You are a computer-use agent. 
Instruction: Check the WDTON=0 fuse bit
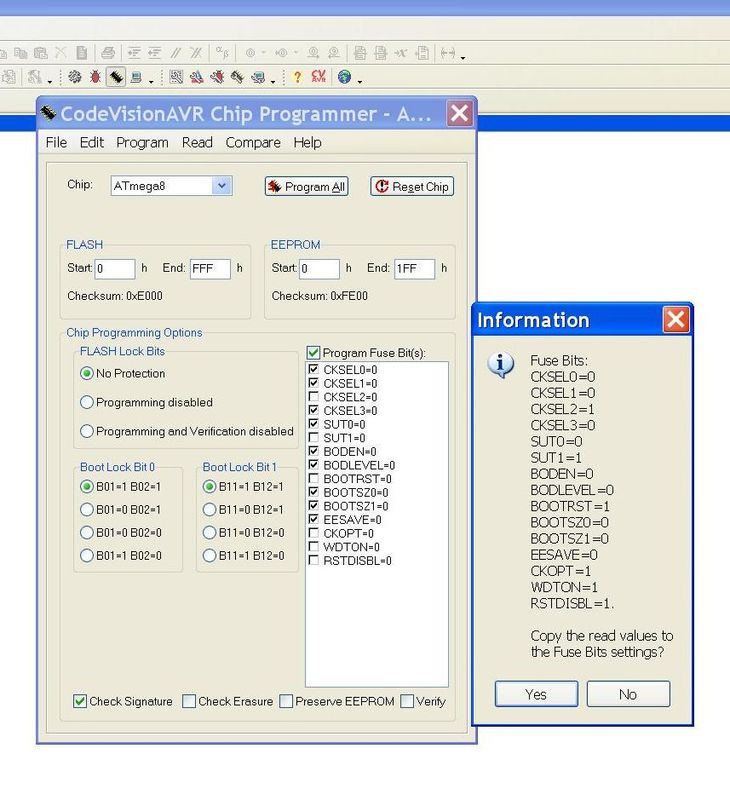pos(314,546)
